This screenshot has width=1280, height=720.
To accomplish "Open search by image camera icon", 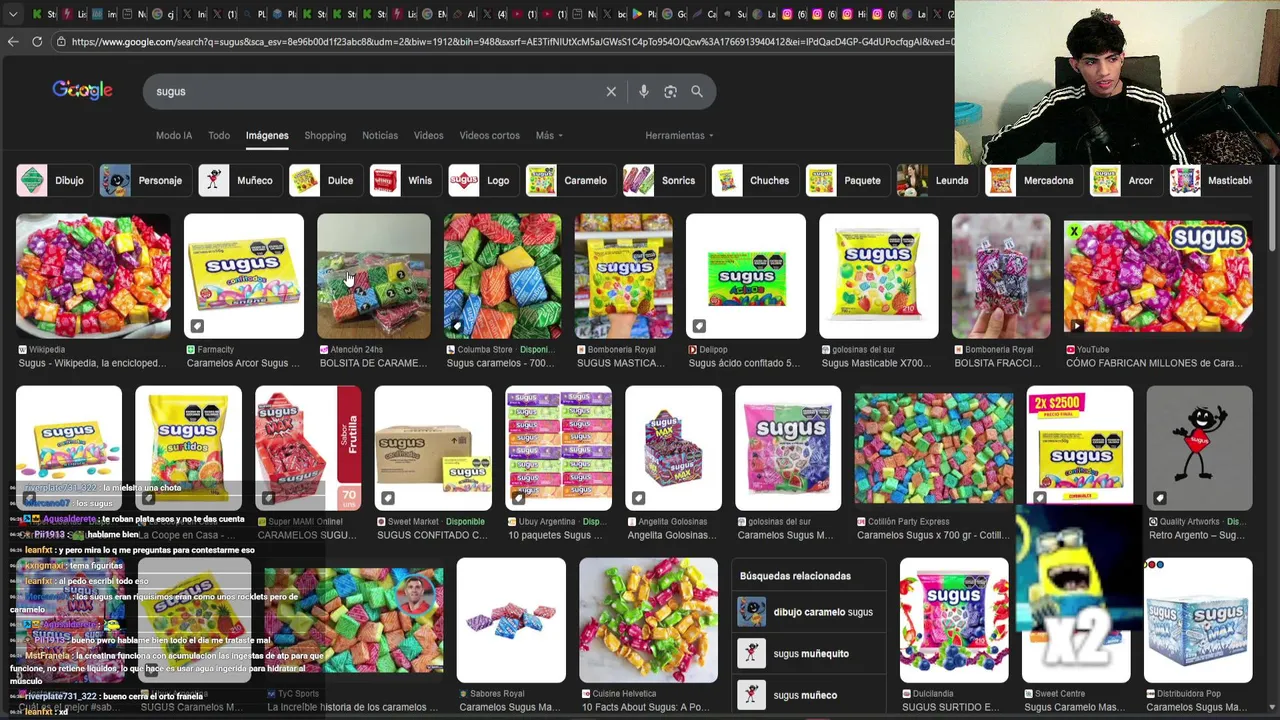I will point(670,91).
